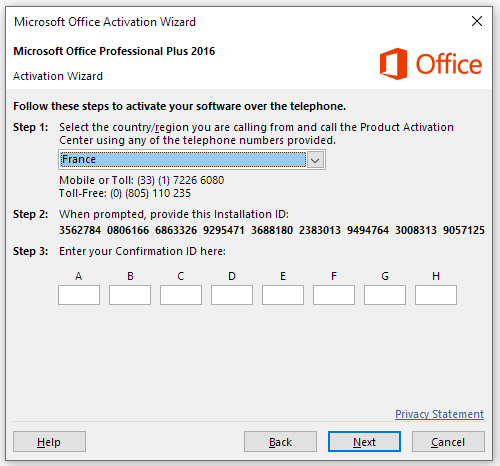
Task: Open the country/region dropdown arrow
Action: click(315, 160)
